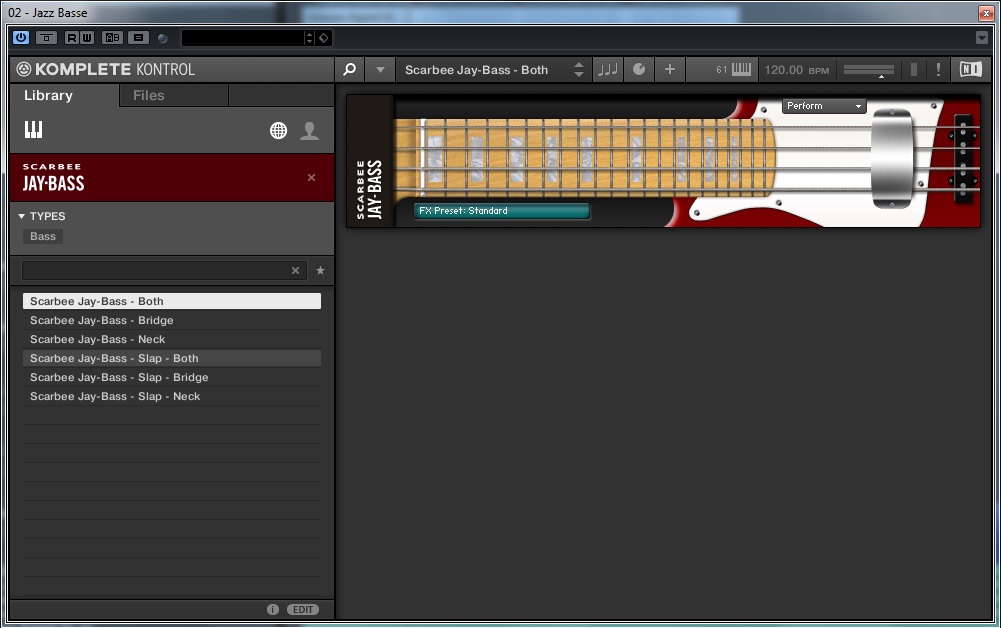Click the browser search magnifier icon

tap(349, 70)
